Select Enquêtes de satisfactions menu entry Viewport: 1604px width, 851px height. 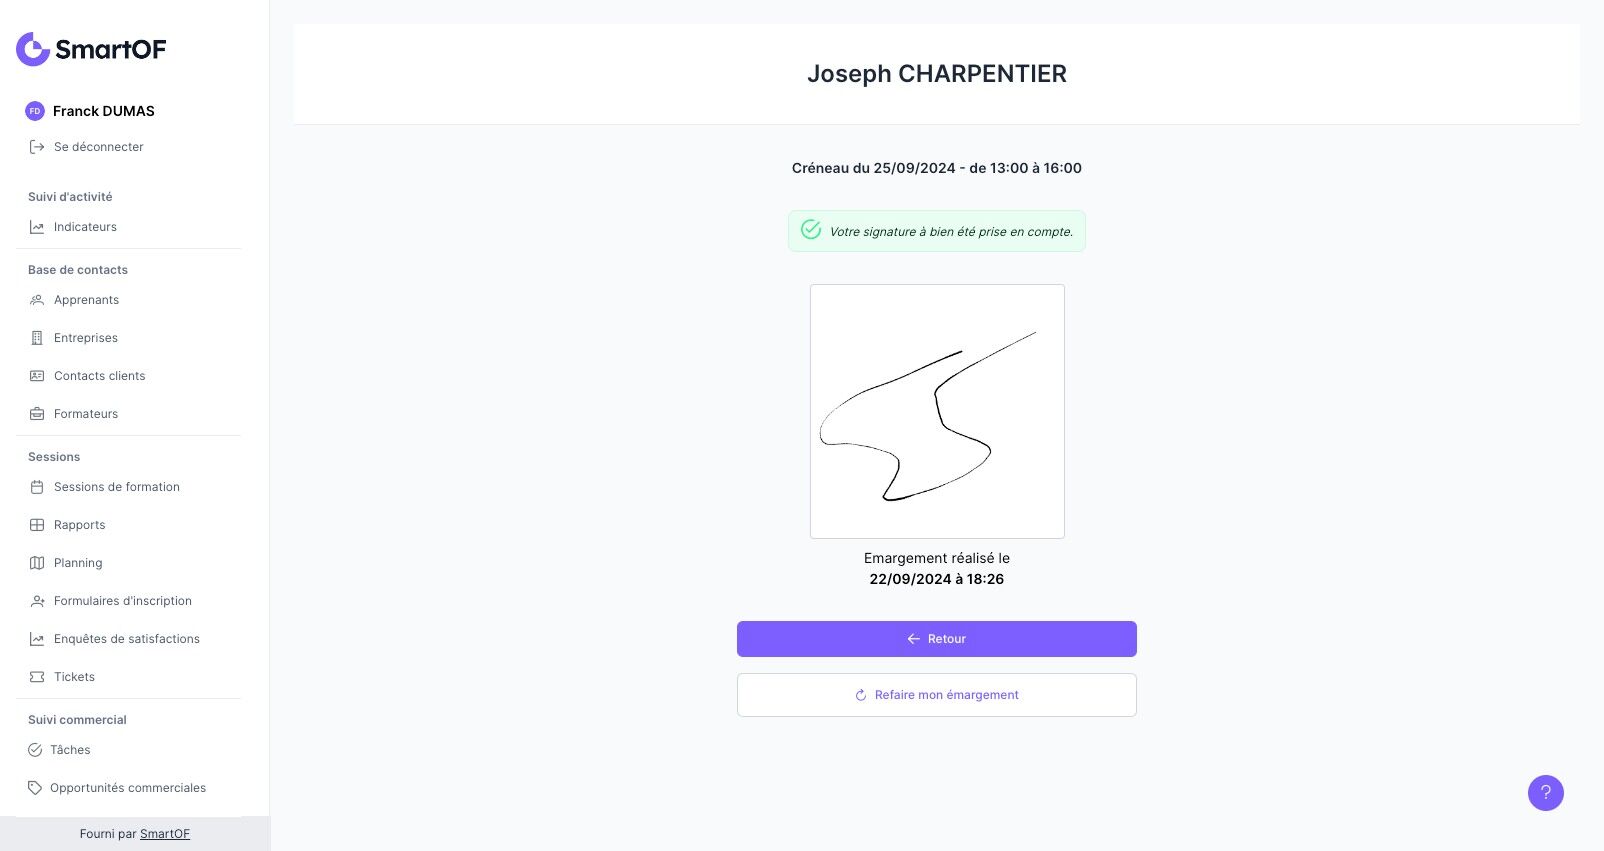click(x=126, y=639)
